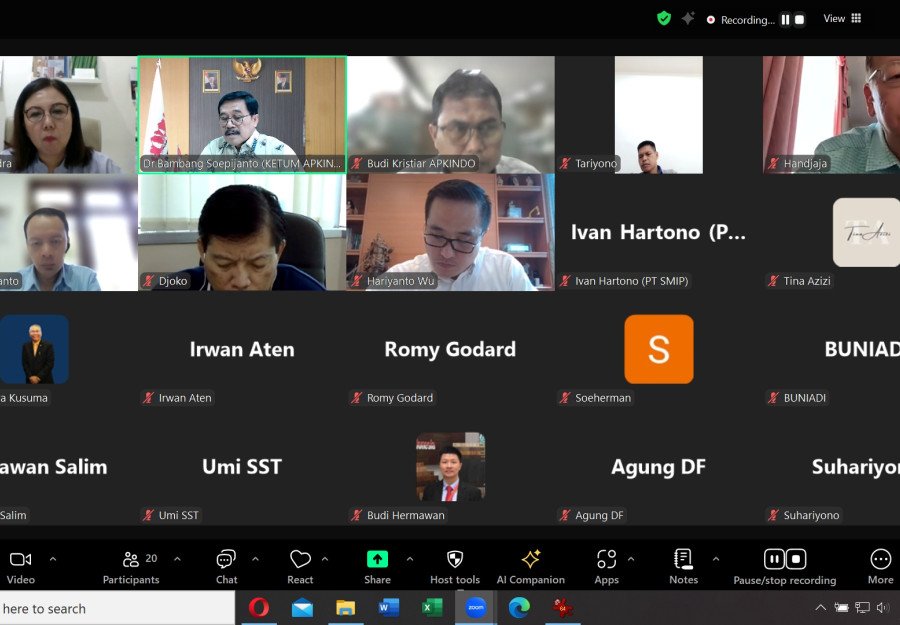Toggle the Video camera on or off
Image resolution: width=900 pixels, height=625 pixels.
point(21,568)
